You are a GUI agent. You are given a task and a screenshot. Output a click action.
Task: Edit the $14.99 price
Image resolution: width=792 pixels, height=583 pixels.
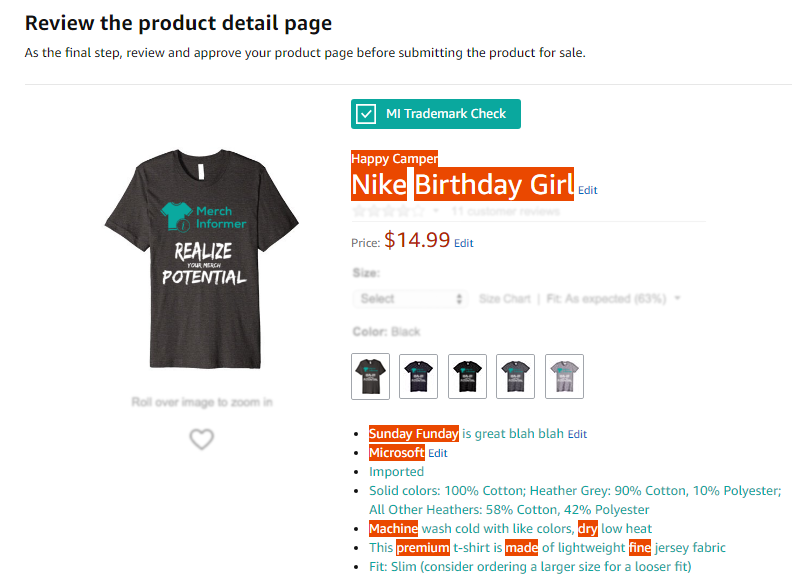point(463,243)
